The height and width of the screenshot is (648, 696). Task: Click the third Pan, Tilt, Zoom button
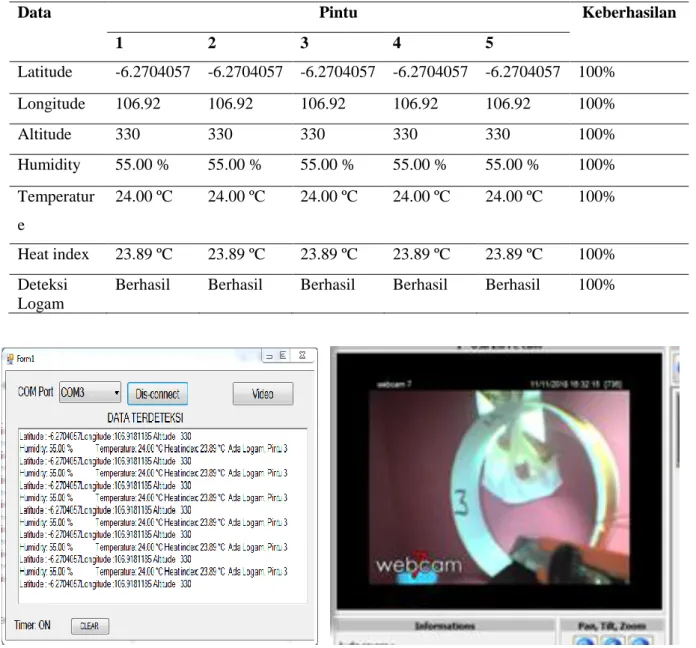640,642
